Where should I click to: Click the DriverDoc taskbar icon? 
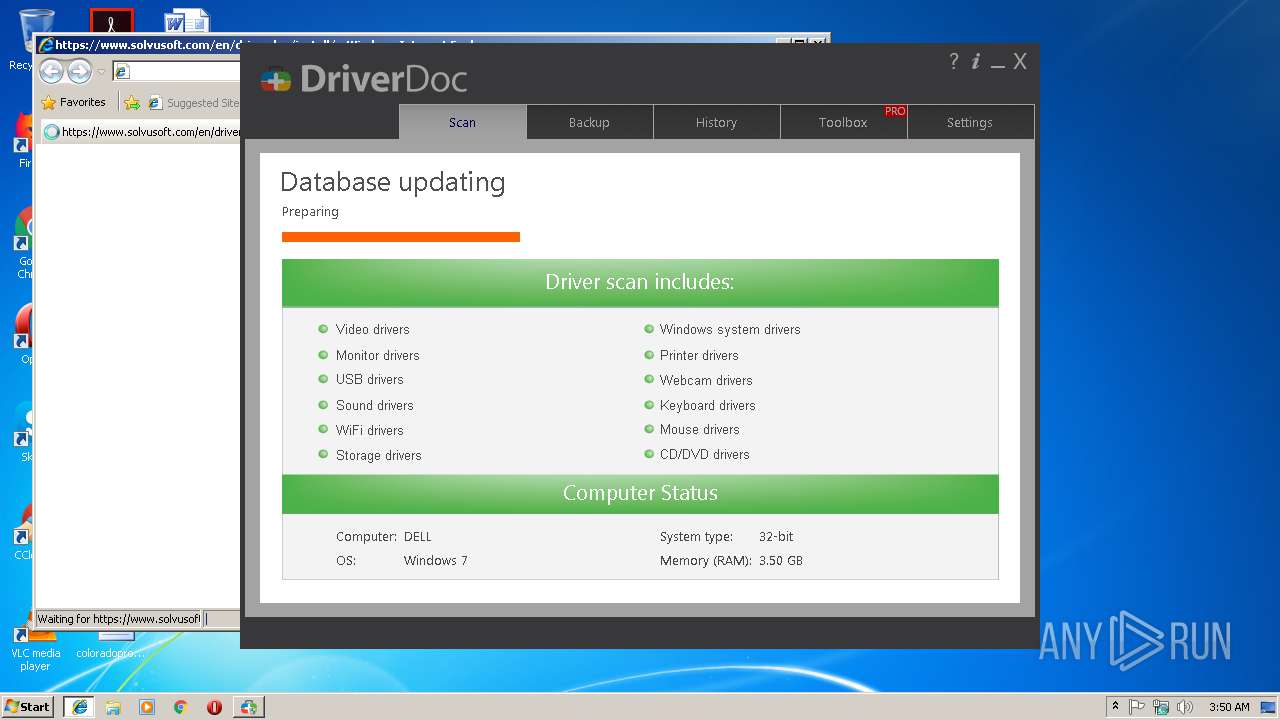tap(248, 707)
